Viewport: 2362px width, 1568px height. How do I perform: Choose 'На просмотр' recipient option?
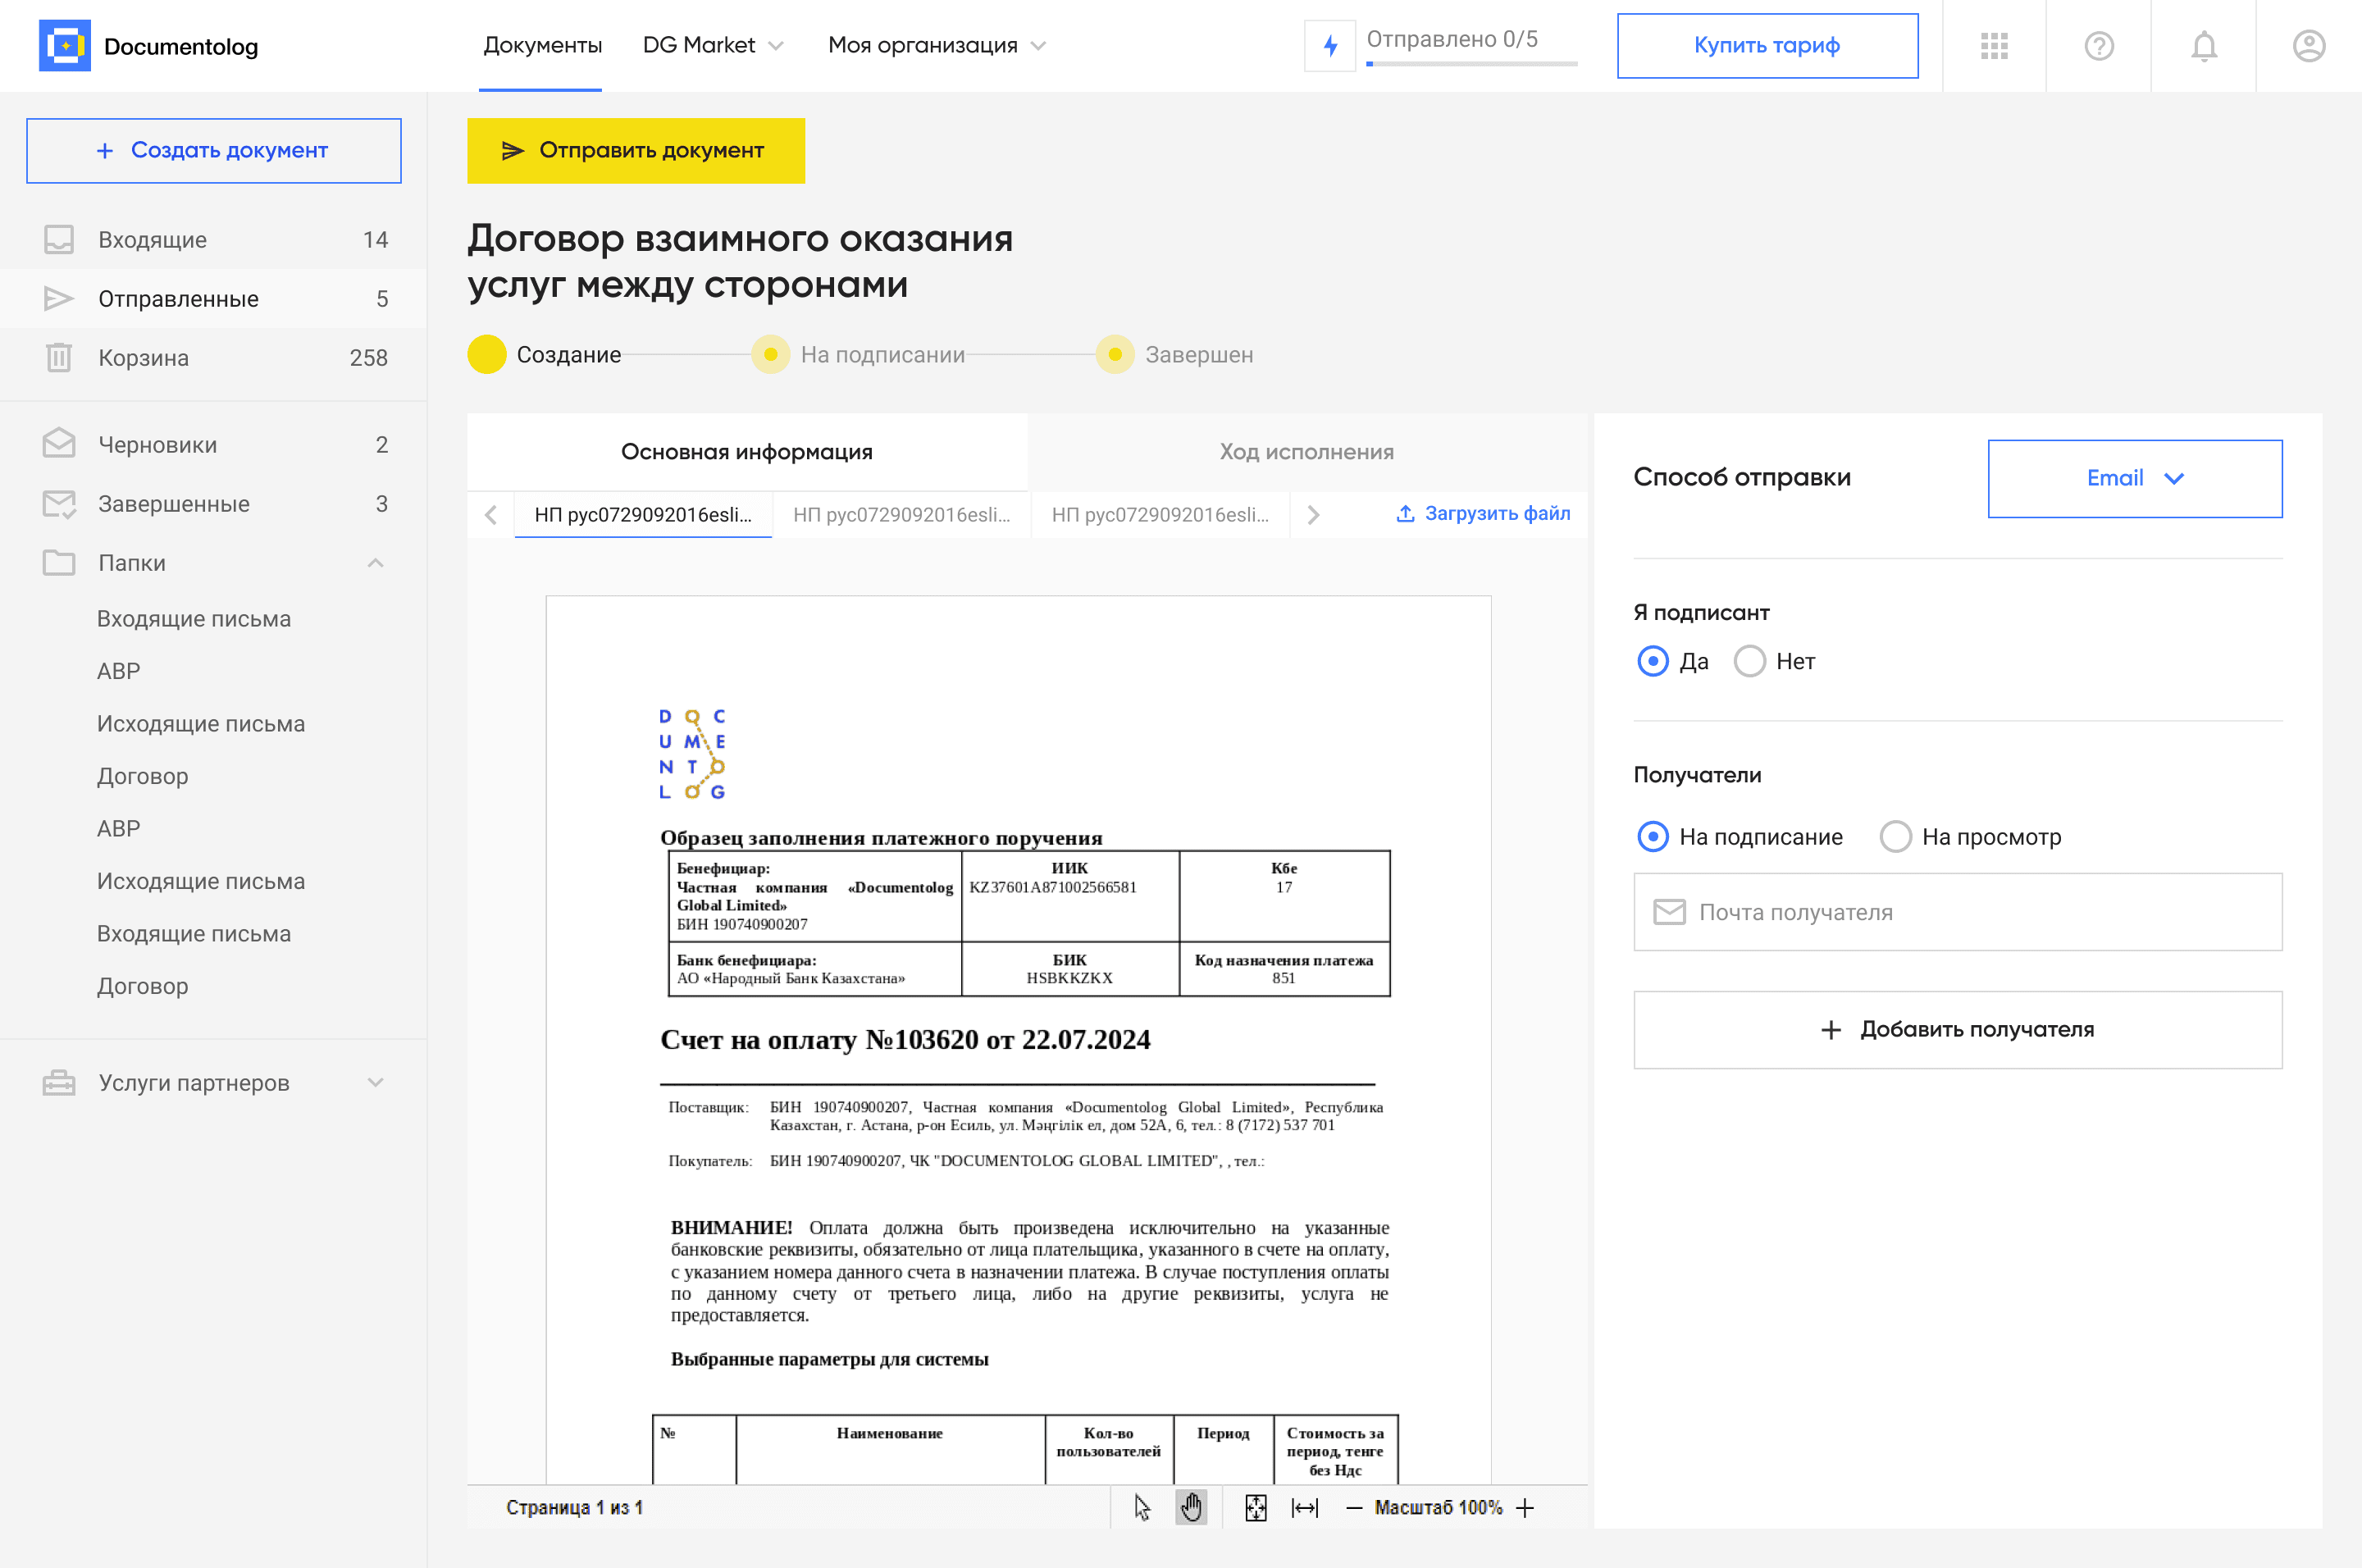point(1895,837)
